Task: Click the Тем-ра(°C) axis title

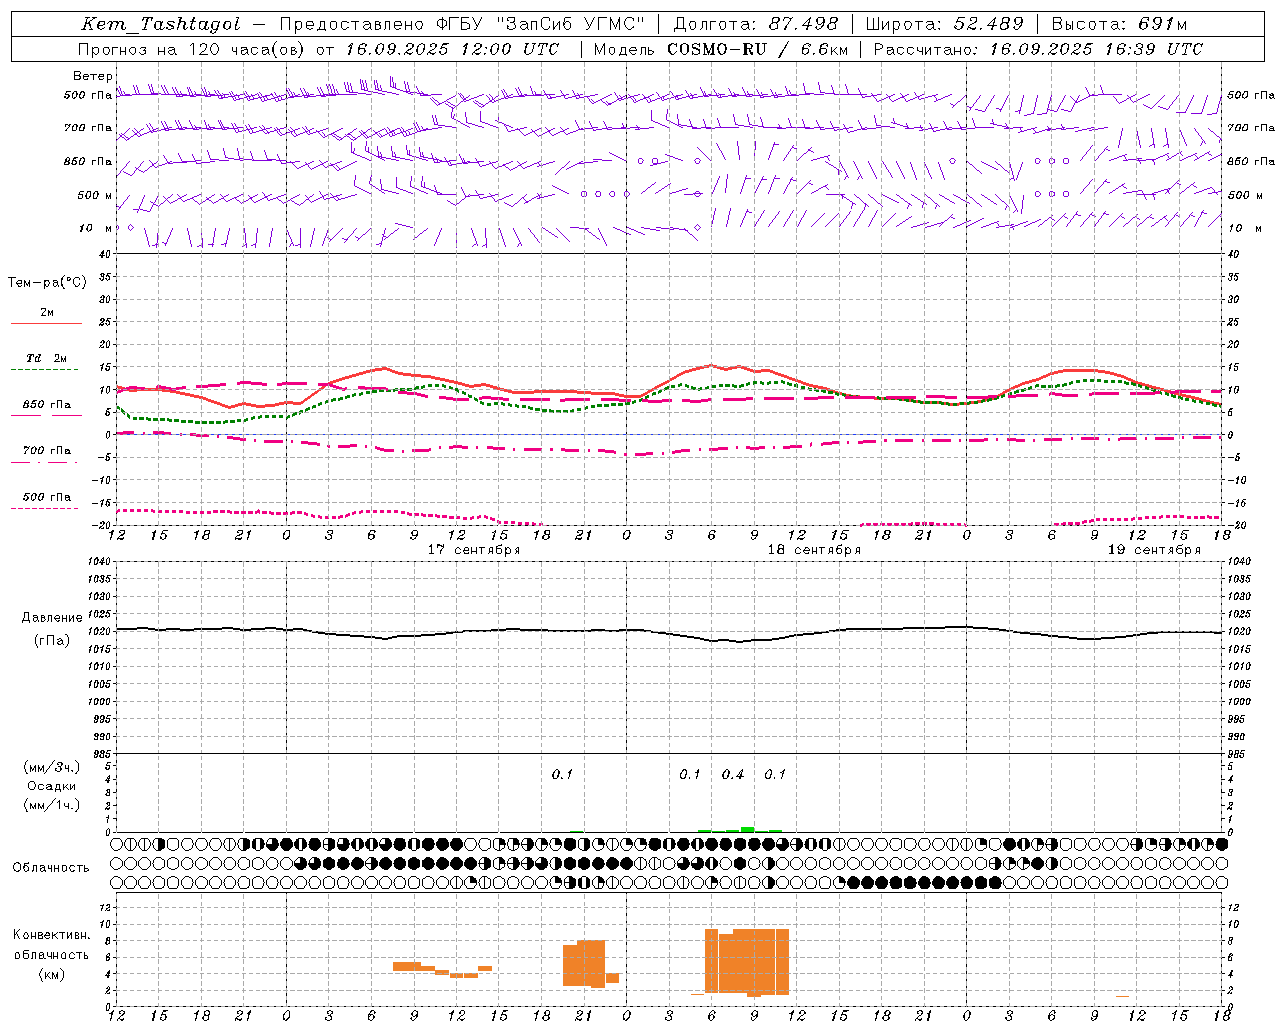Action: 47,283
